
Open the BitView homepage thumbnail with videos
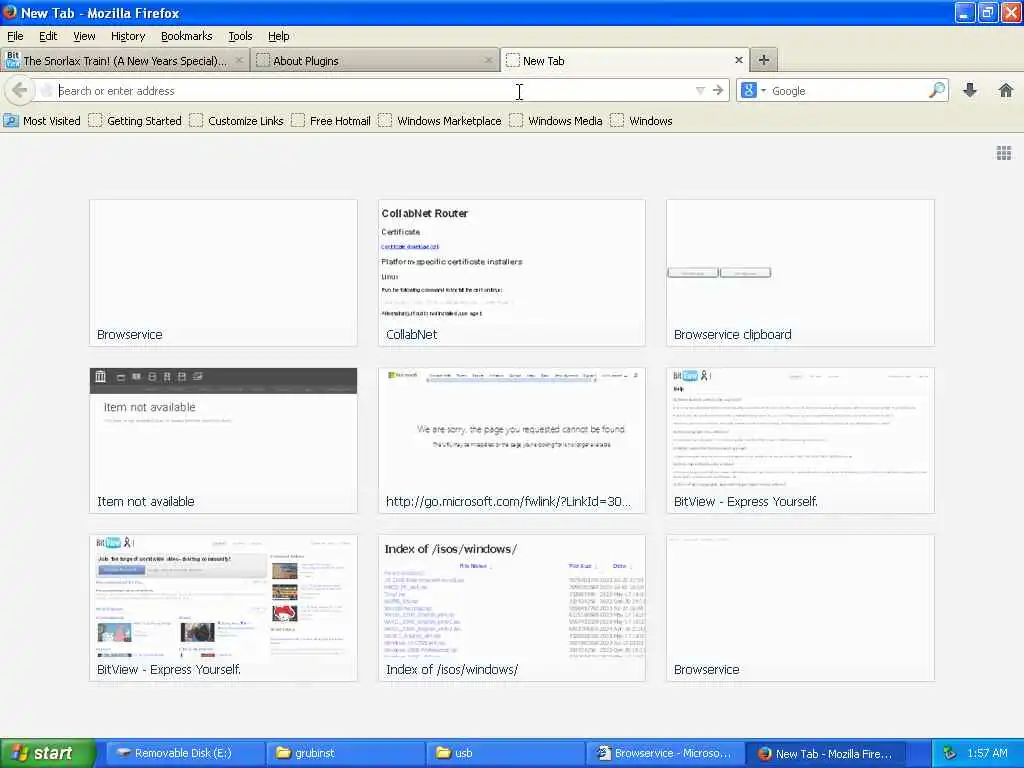click(x=223, y=608)
